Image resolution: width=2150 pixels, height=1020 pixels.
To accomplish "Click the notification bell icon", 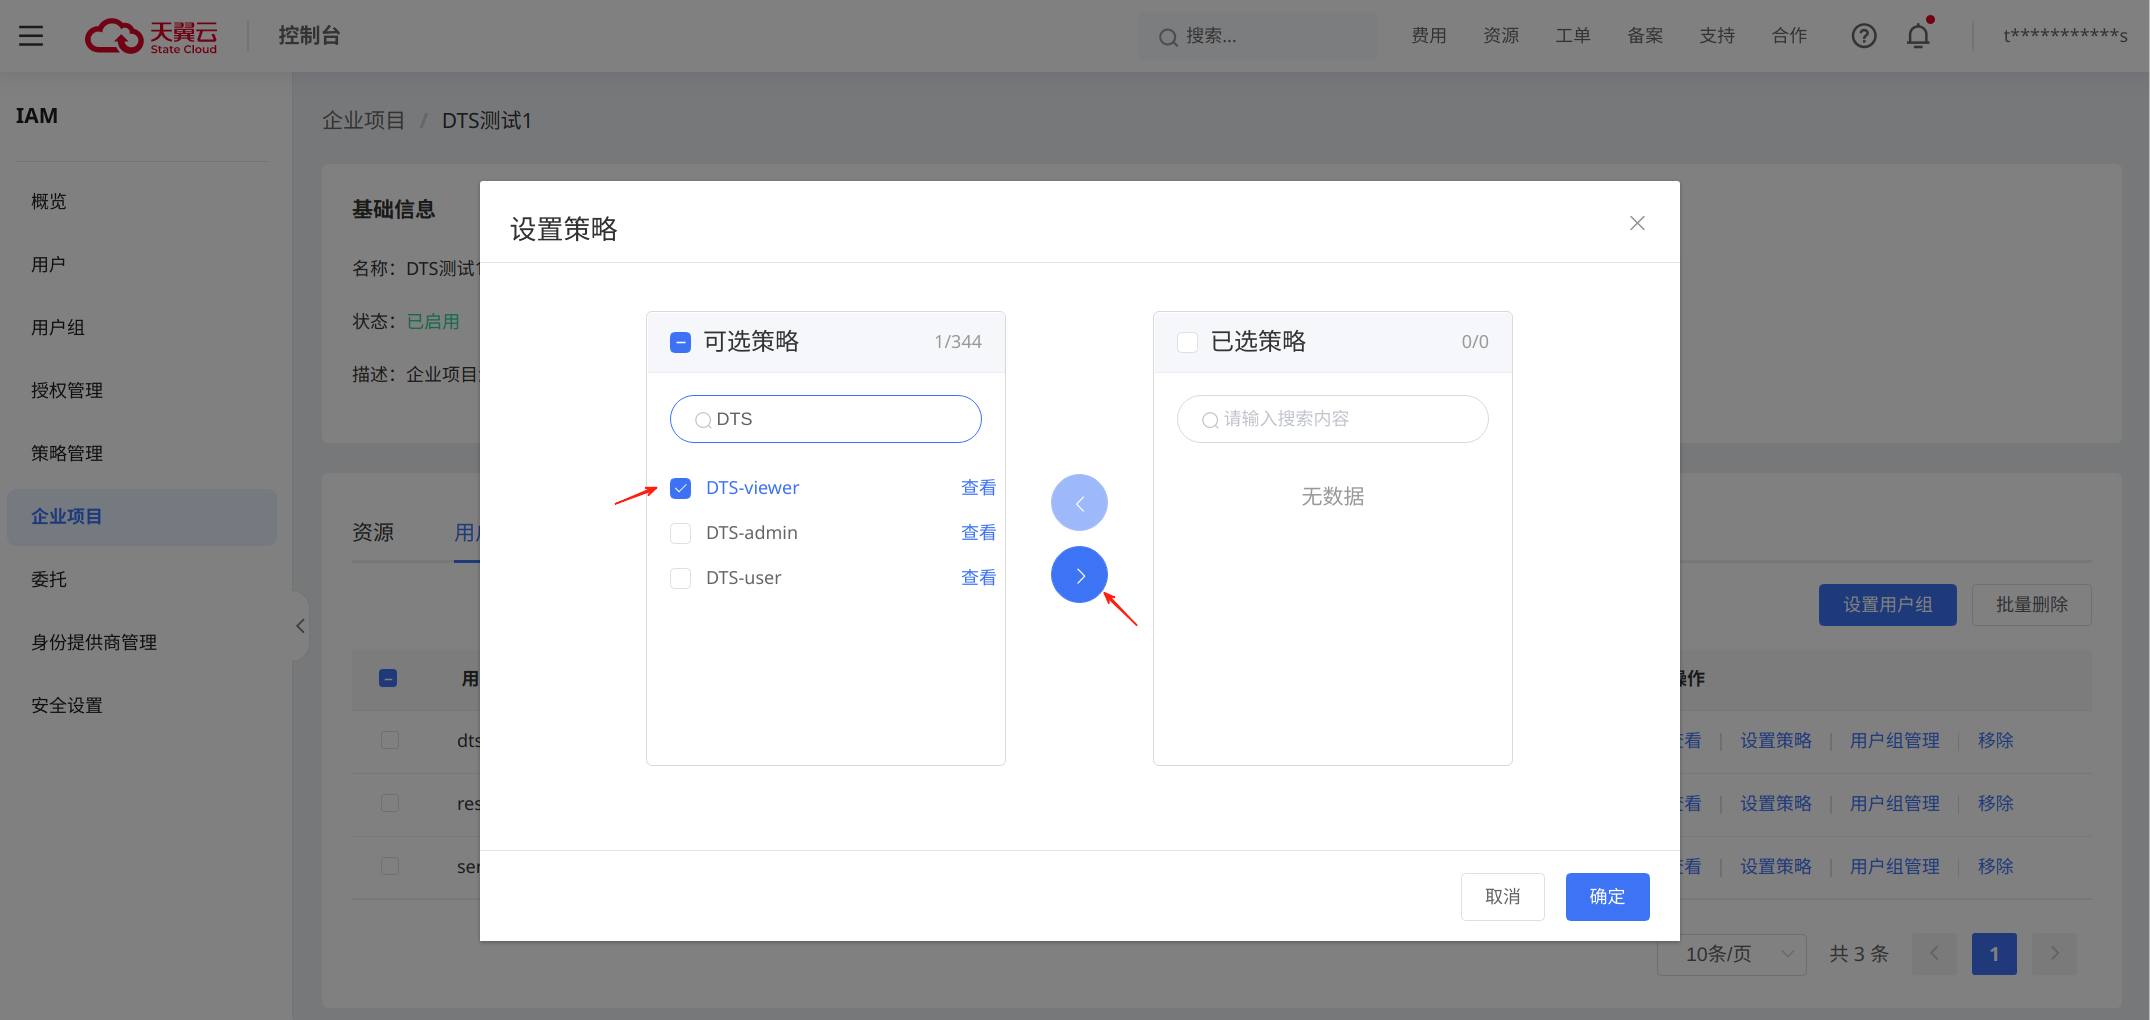I will tap(1918, 35).
